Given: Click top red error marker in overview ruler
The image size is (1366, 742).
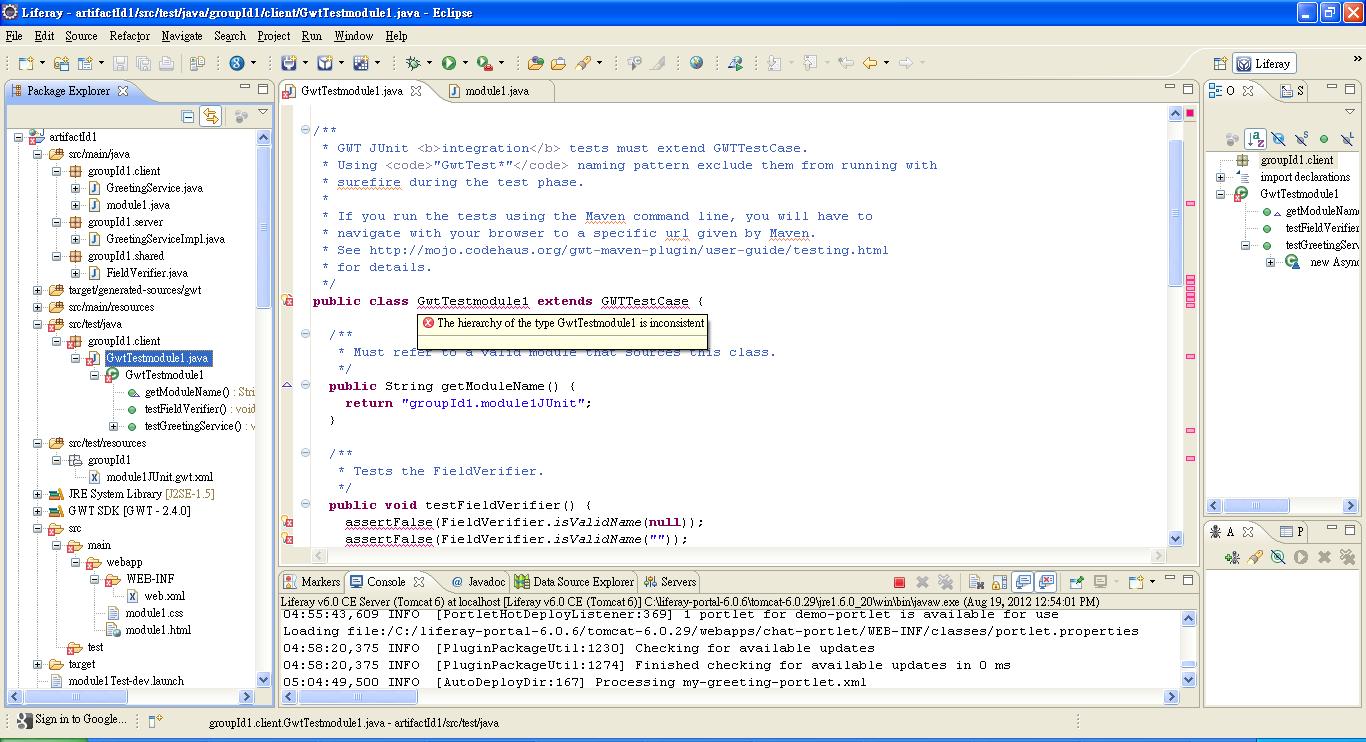Looking at the screenshot, I should pyautogui.click(x=1190, y=114).
